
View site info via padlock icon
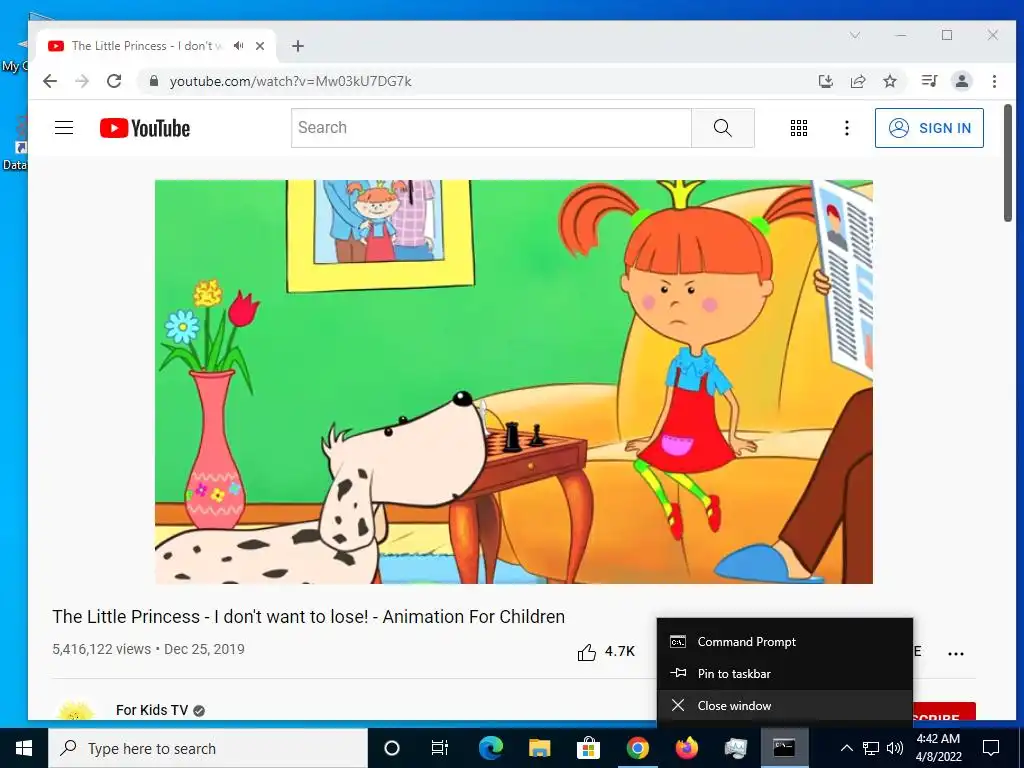pos(154,81)
